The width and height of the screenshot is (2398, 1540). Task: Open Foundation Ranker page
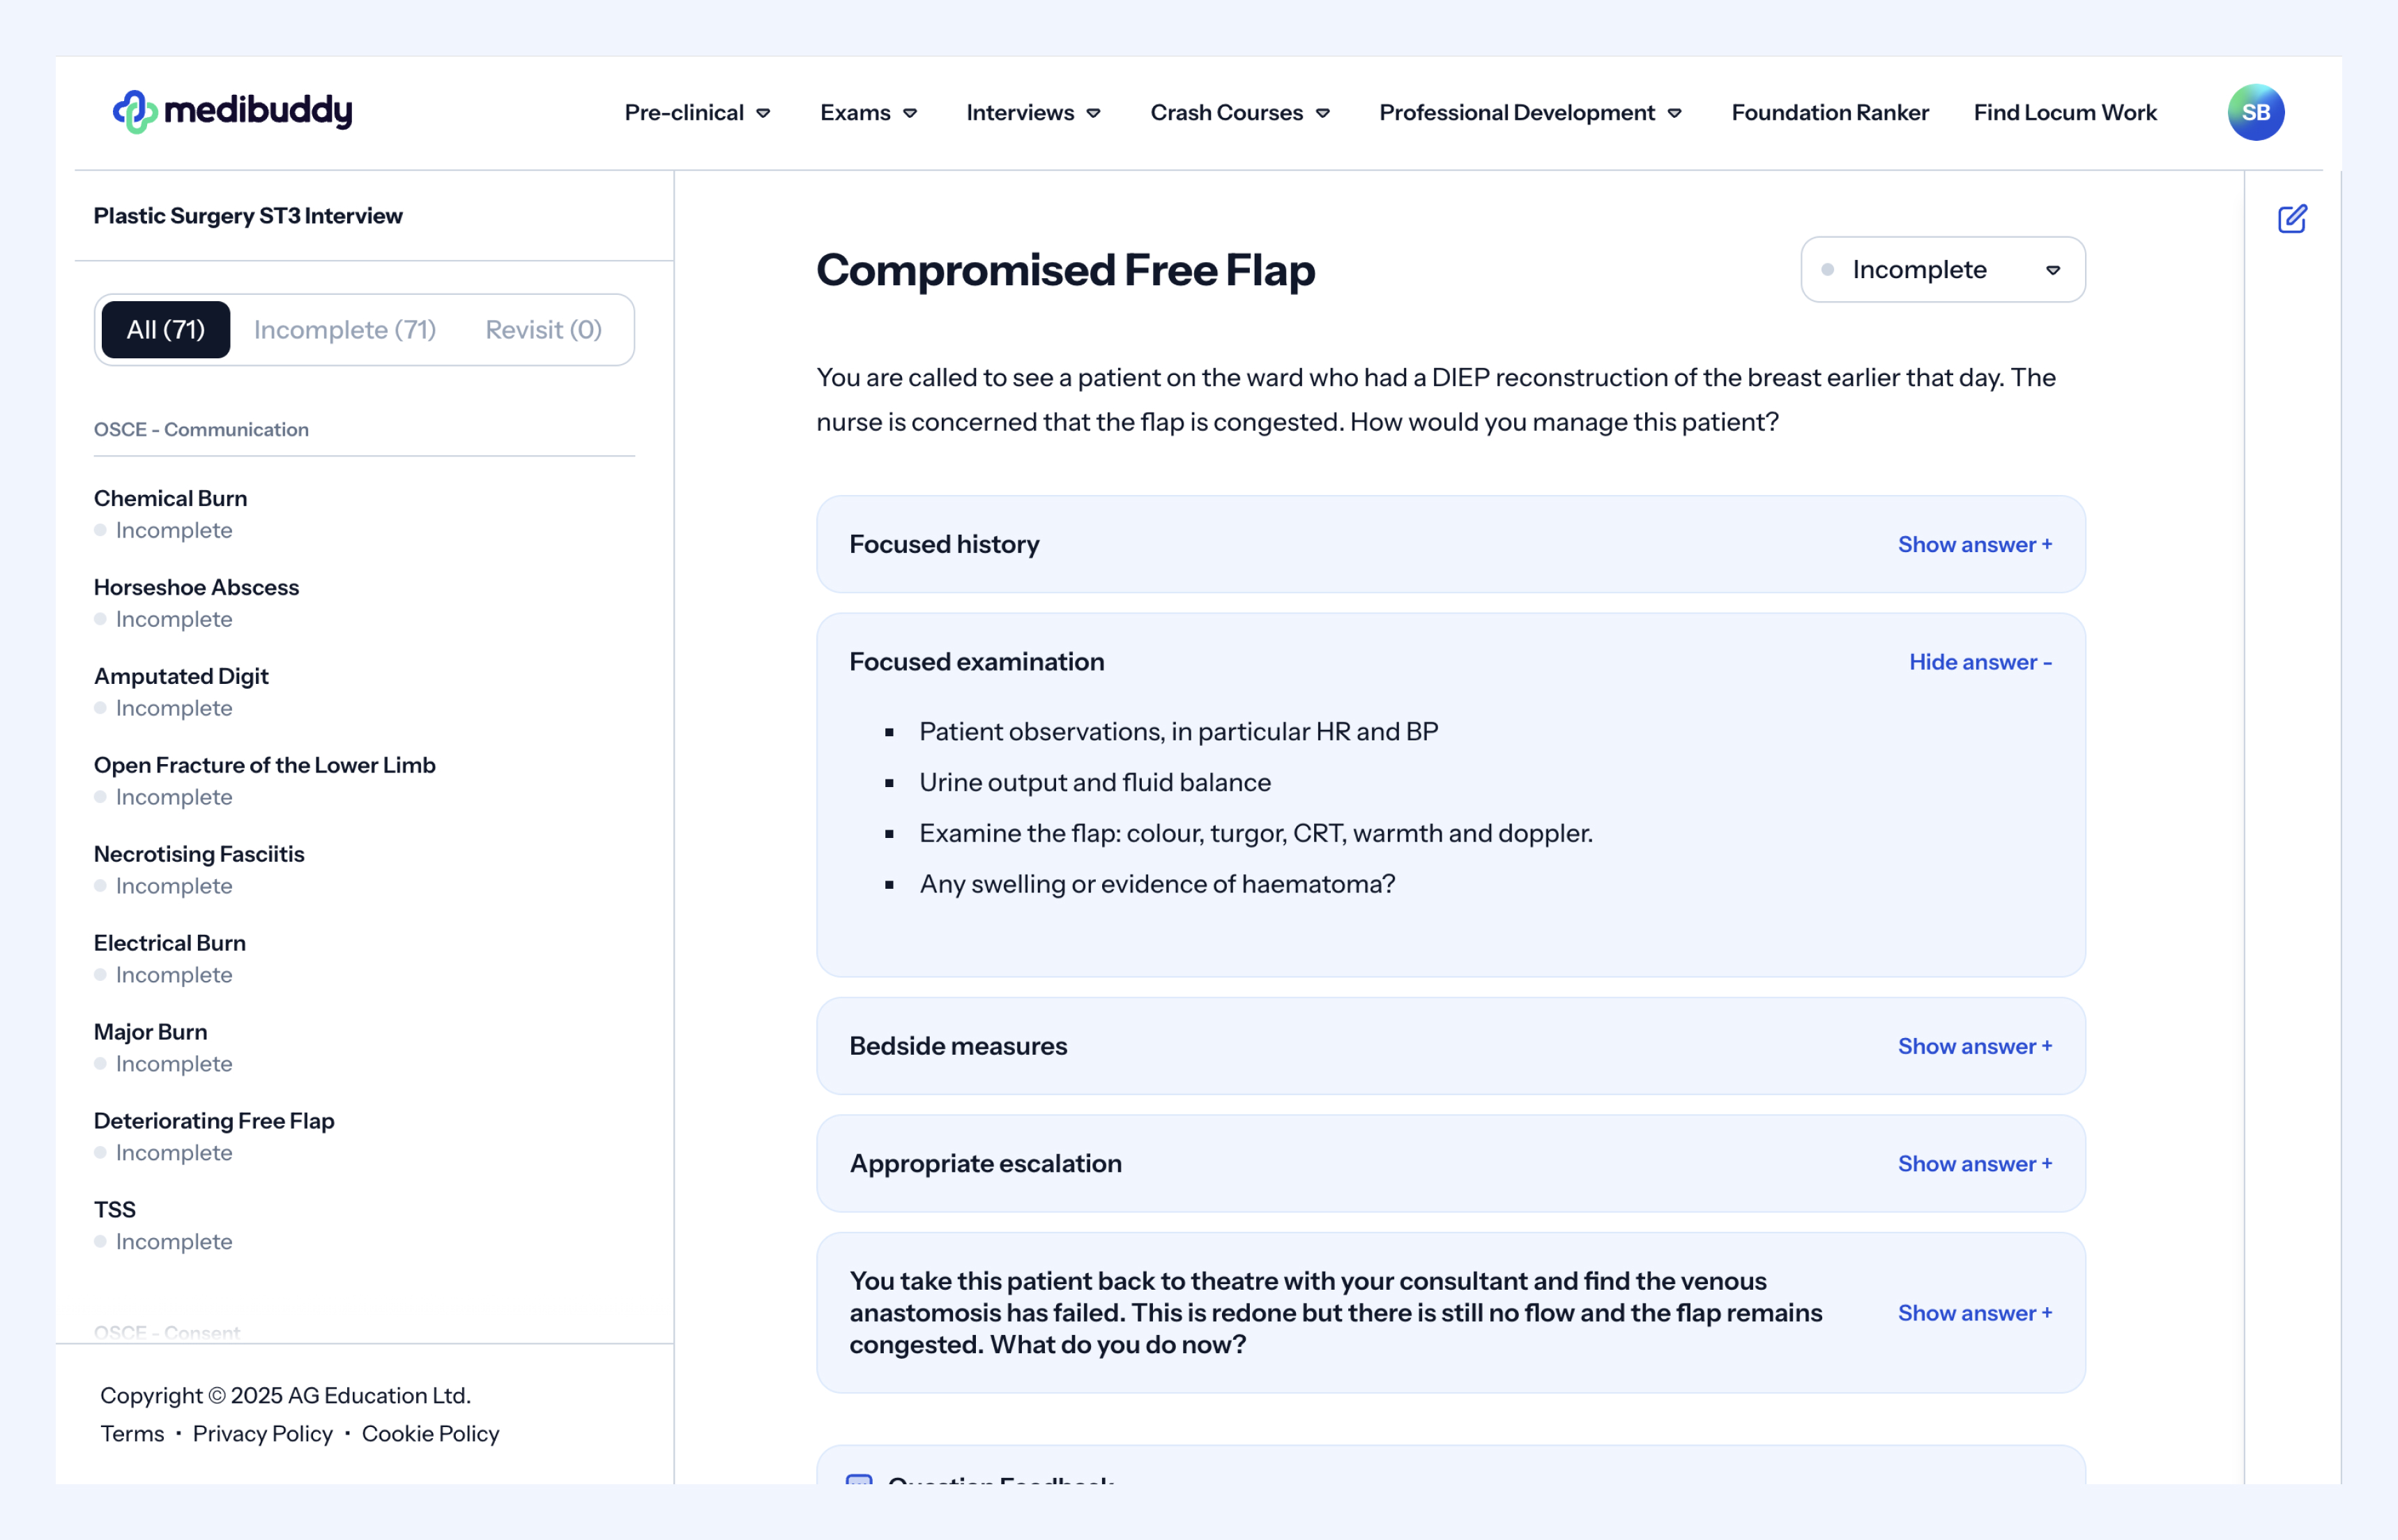pyautogui.click(x=1829, y=113)
